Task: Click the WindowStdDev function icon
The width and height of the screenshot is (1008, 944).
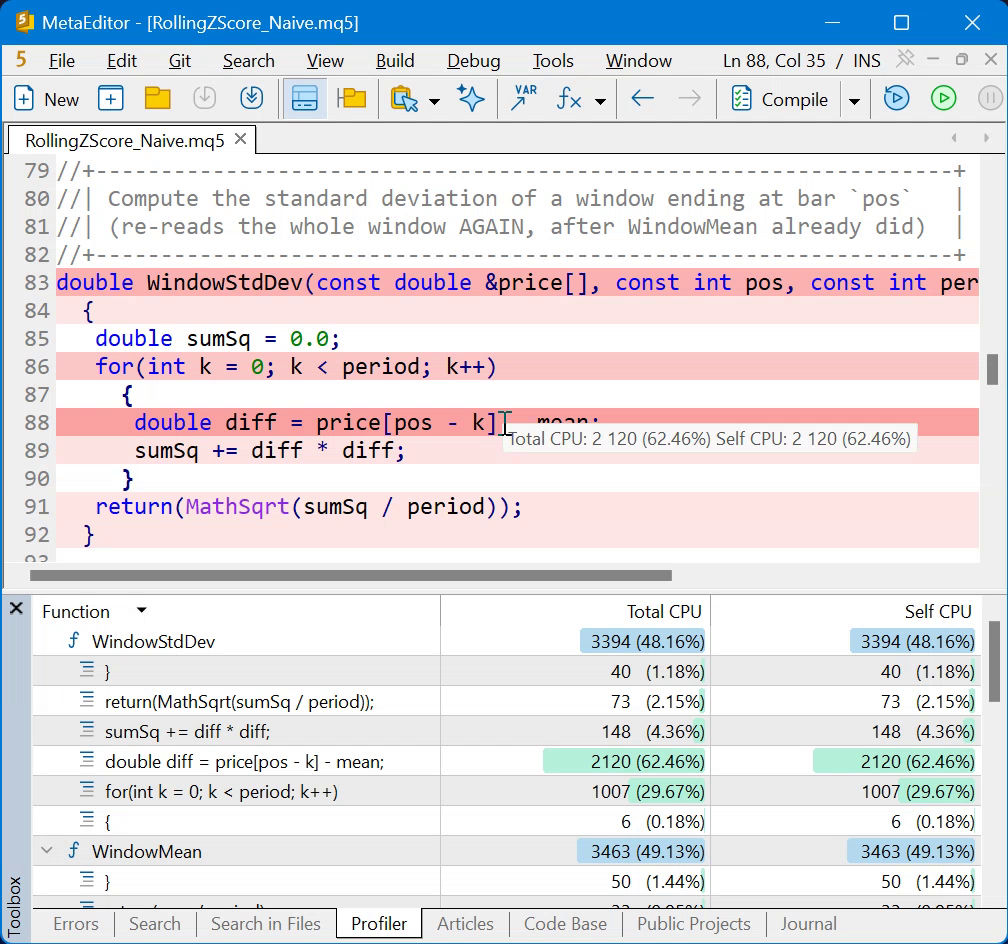Action: (x=74, y=640)
